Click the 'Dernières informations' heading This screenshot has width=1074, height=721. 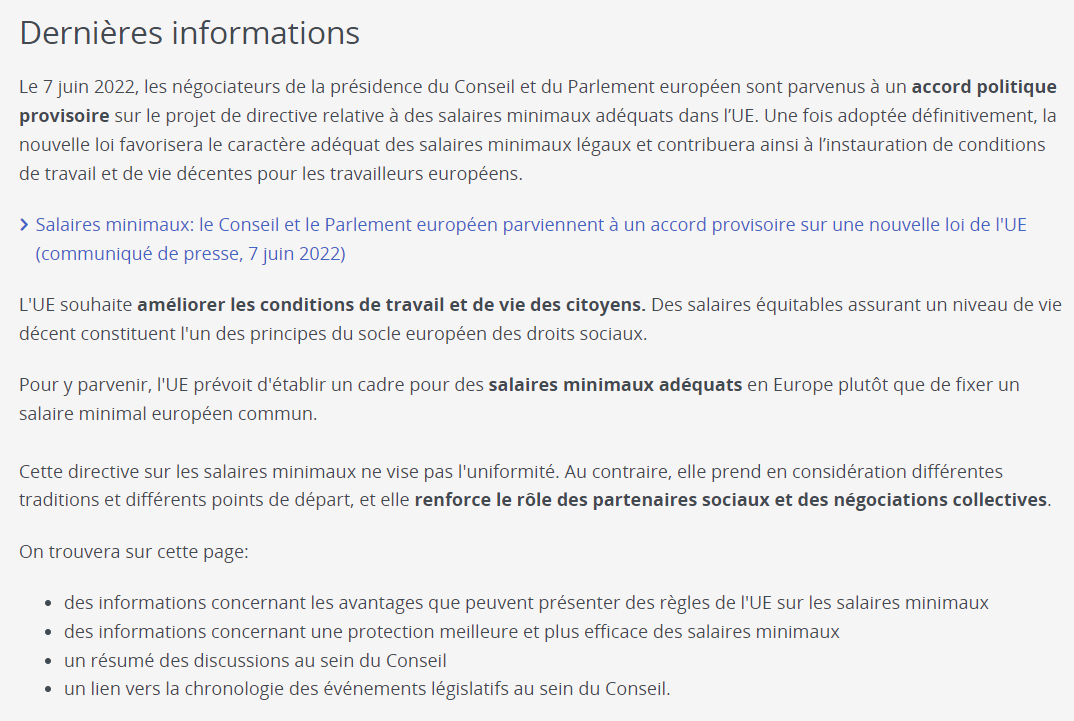pos(190,33)
